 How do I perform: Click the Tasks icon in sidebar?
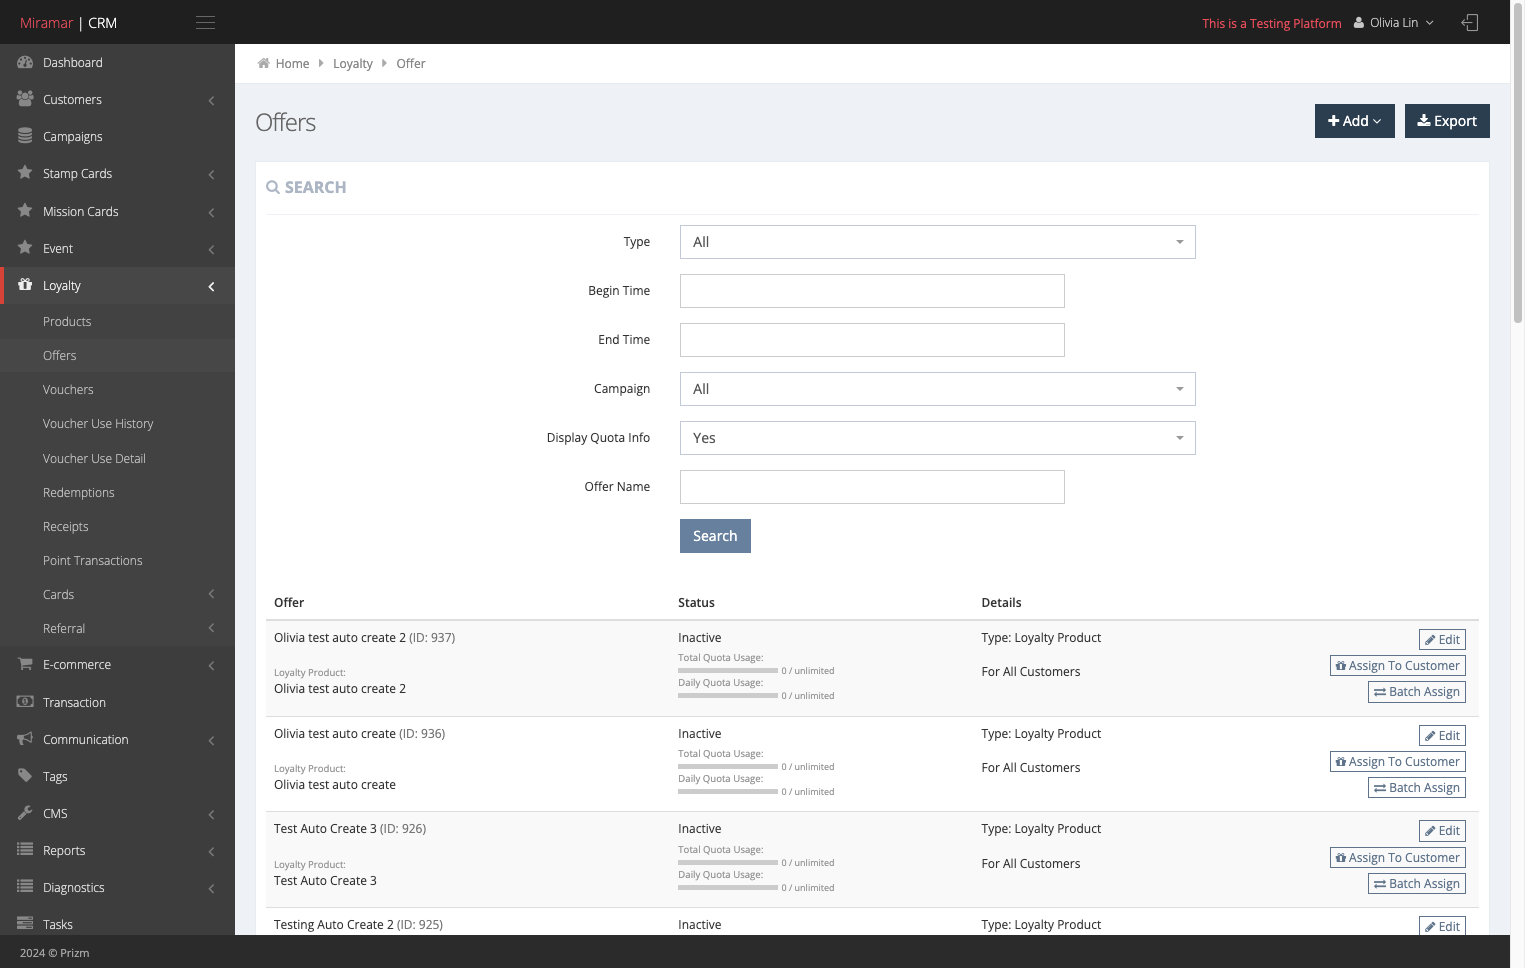25,924
